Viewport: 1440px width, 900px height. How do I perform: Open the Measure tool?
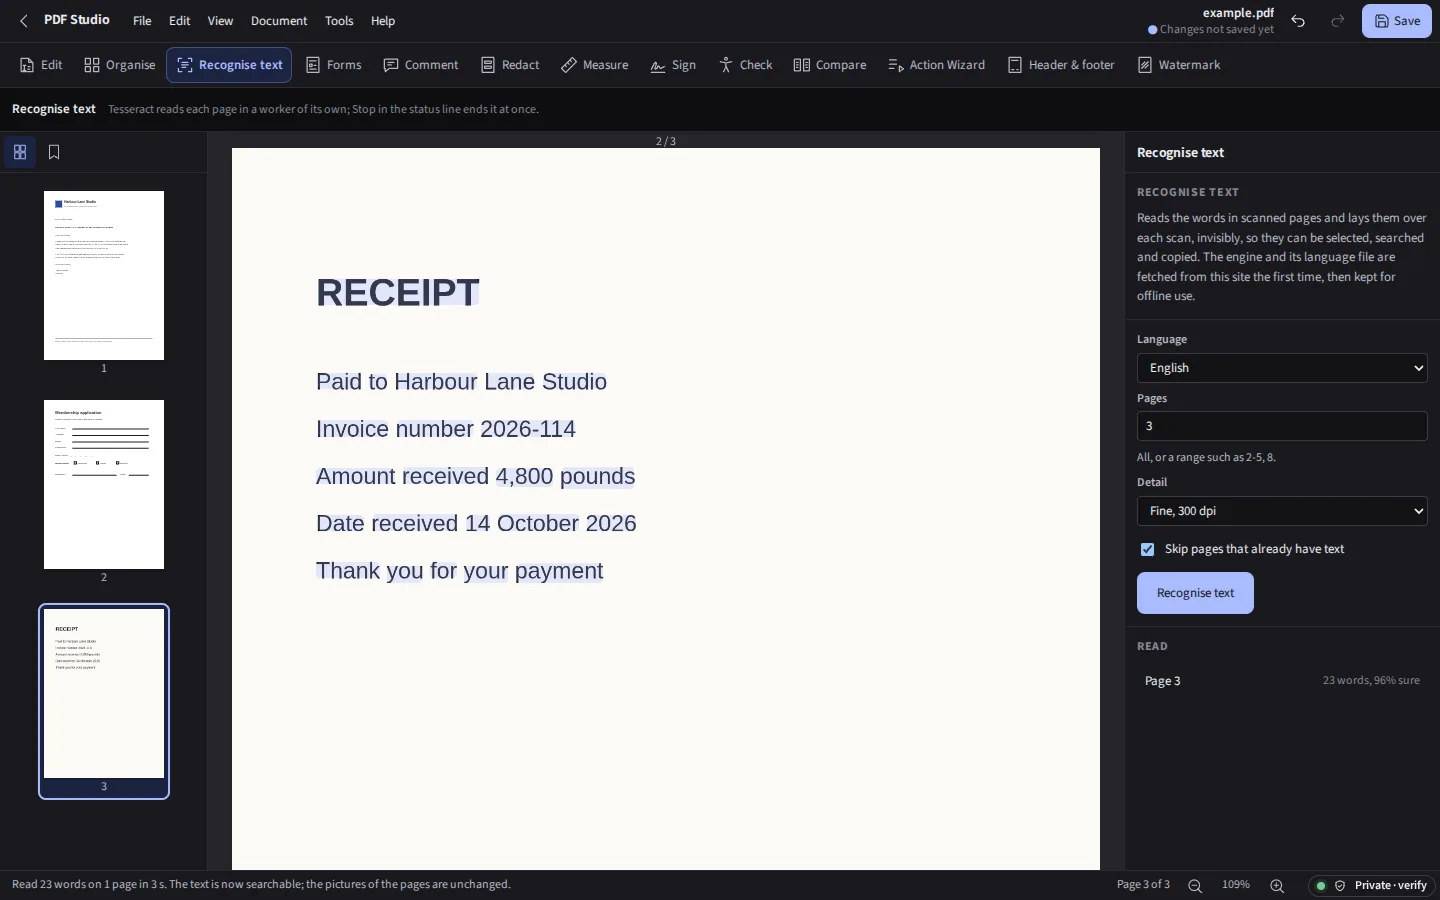(595, 65)
